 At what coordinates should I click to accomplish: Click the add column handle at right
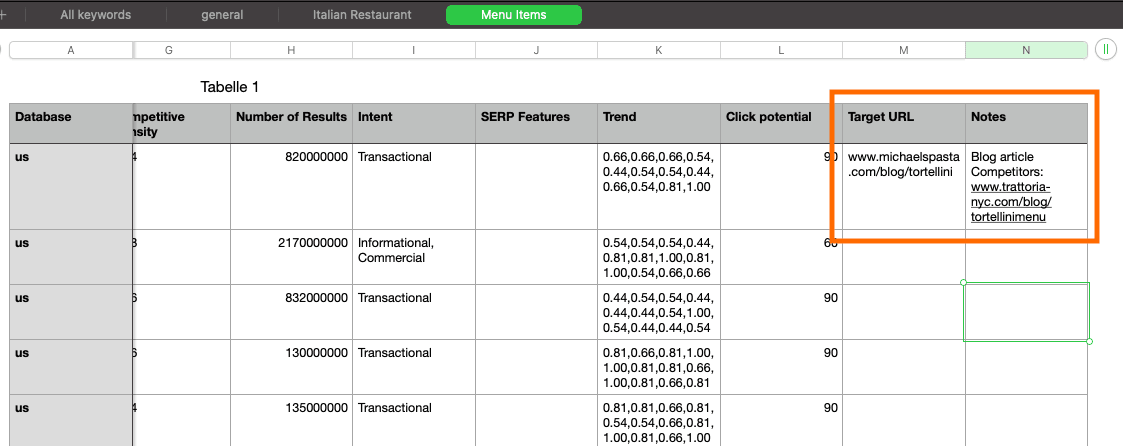pyautogui.click(x=1106, y=50)
